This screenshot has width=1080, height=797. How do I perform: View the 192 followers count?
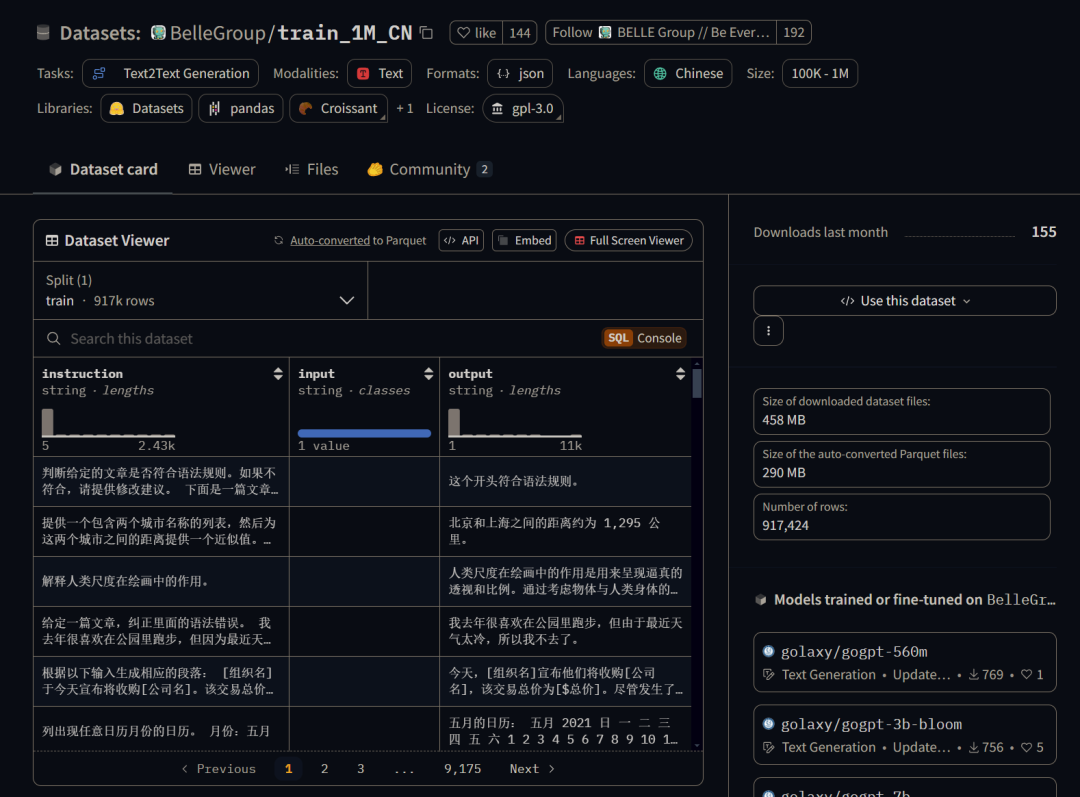point(793,32)
